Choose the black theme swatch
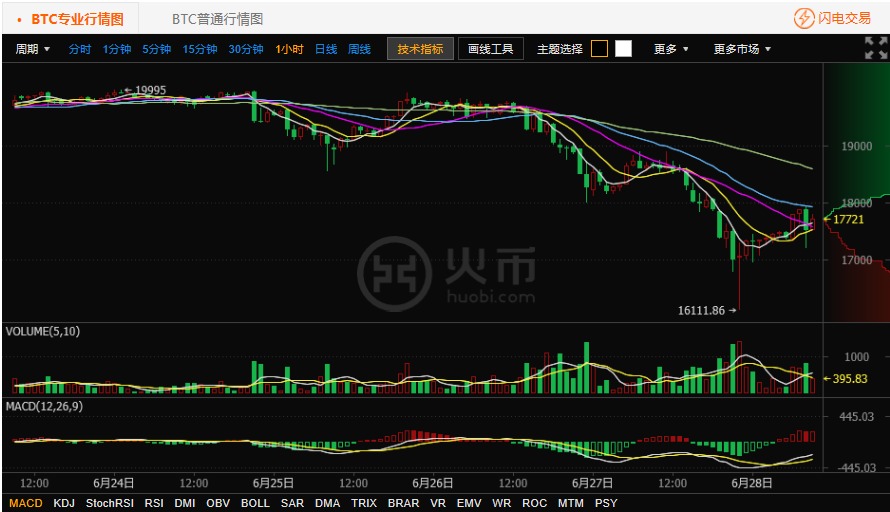Viewport: 890px width, 512px height. 599,49
